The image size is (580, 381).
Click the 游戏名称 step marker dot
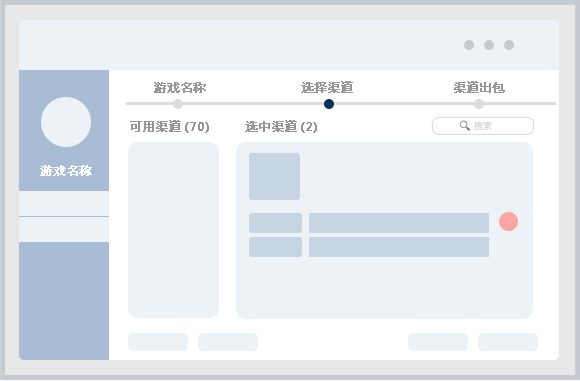(178, 104)
